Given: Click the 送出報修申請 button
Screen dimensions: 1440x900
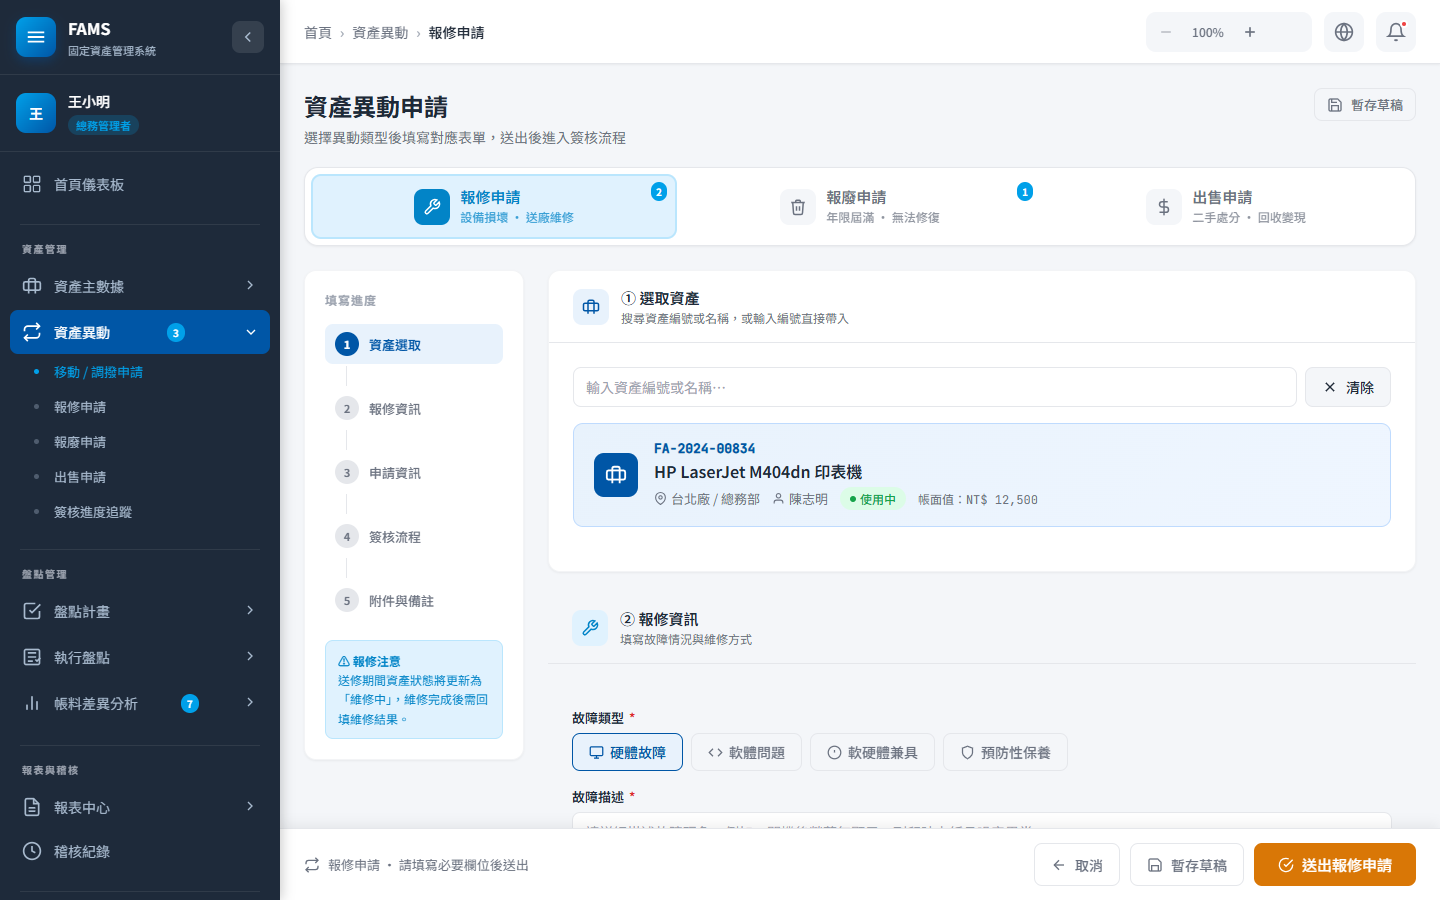Looking at the screenshot, I should 1334,865.
